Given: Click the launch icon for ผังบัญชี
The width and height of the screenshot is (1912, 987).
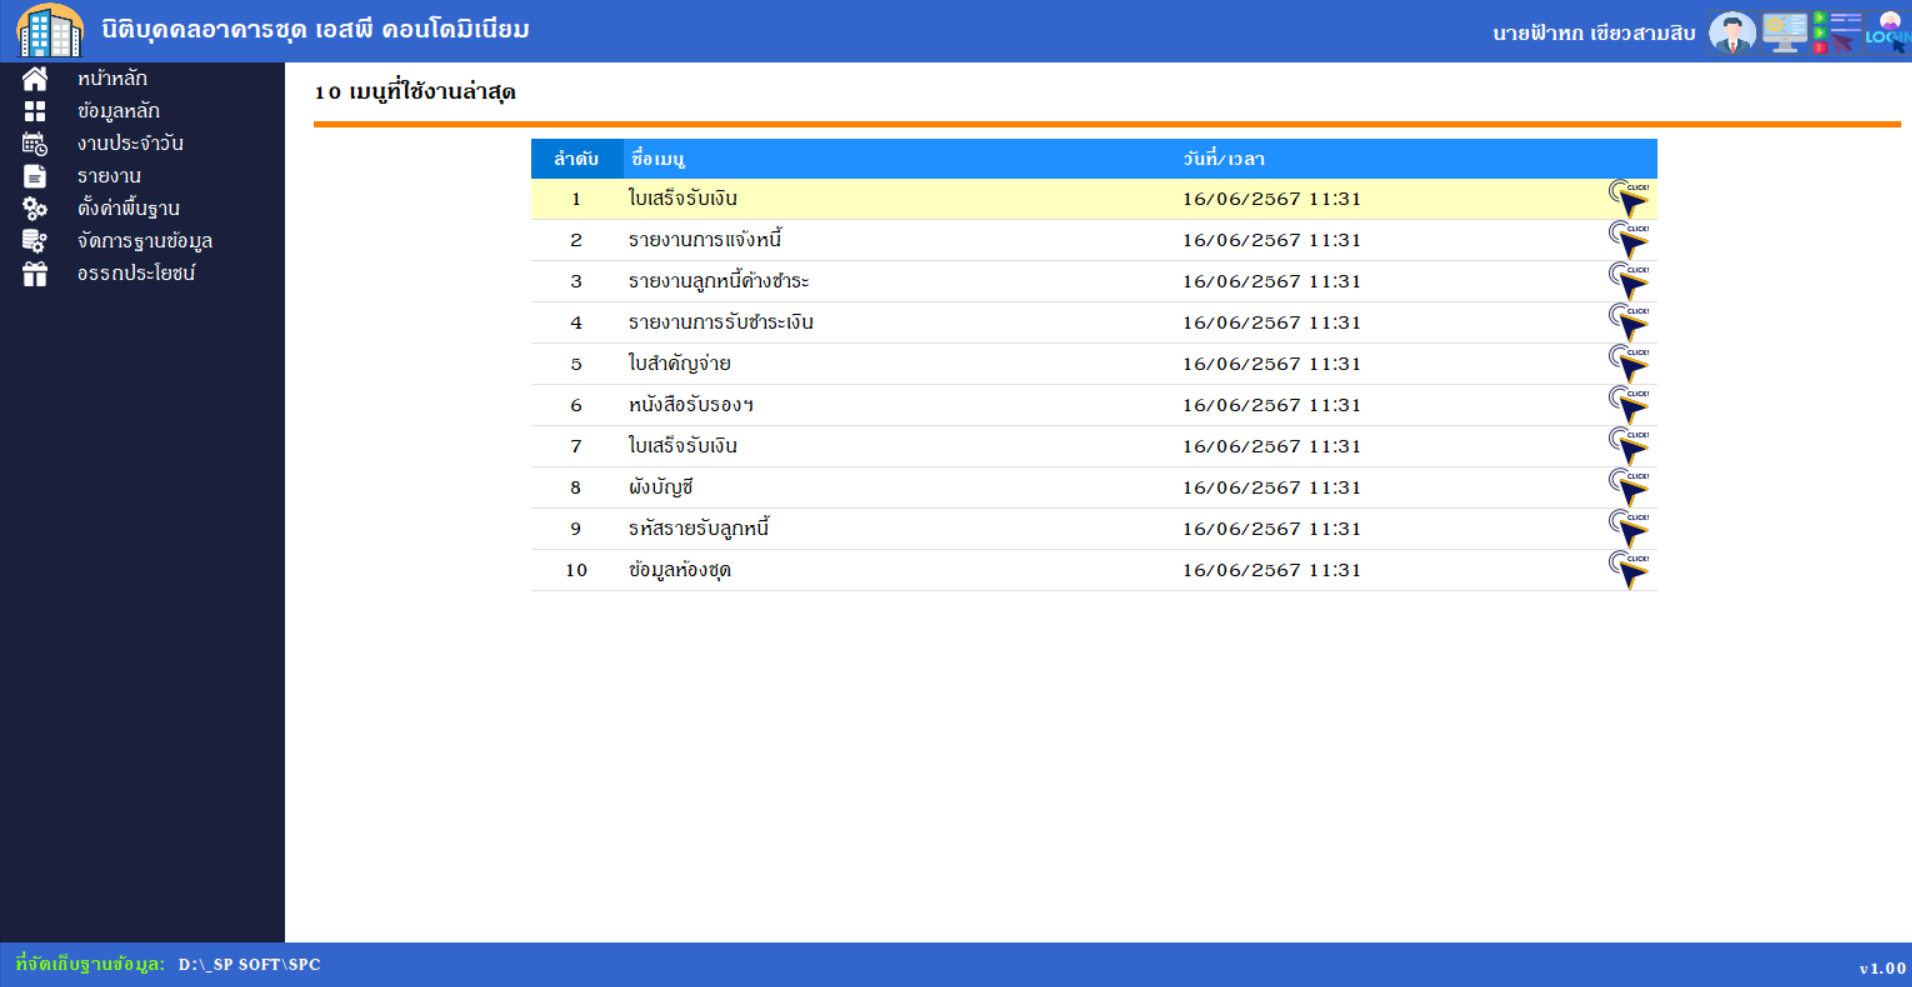Looking at the screenshot, I should pyautogui.click(x=1629, y=487).
